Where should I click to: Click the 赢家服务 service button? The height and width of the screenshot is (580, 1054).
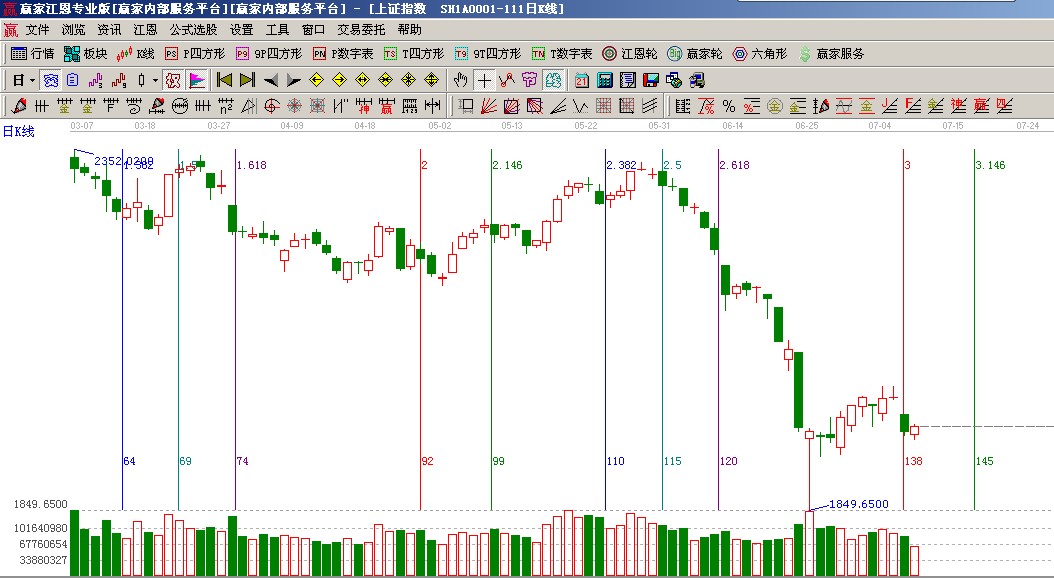(831, 54)
